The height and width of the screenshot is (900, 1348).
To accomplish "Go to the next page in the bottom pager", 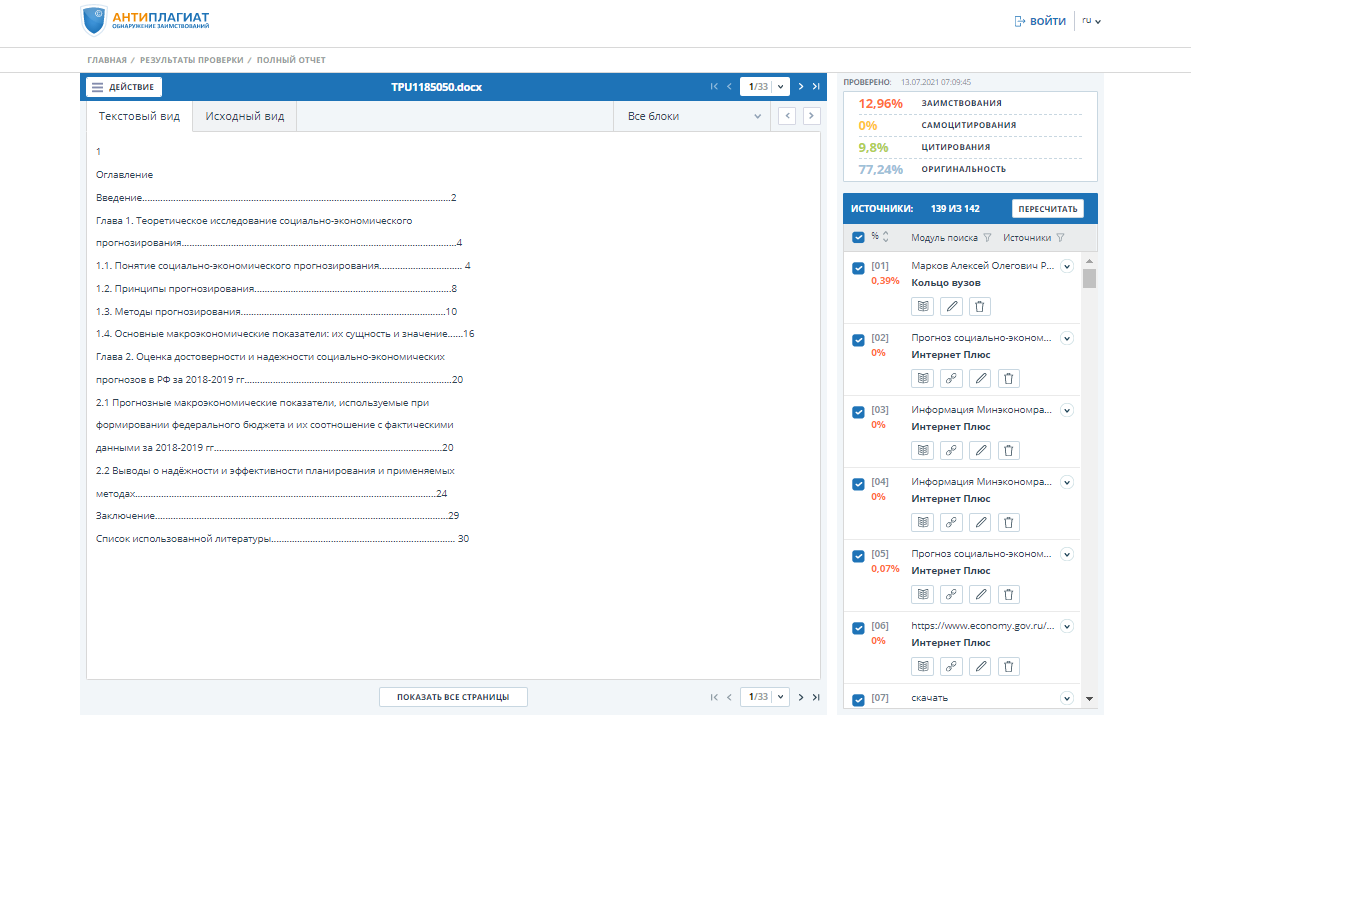I will click(801, 697).
